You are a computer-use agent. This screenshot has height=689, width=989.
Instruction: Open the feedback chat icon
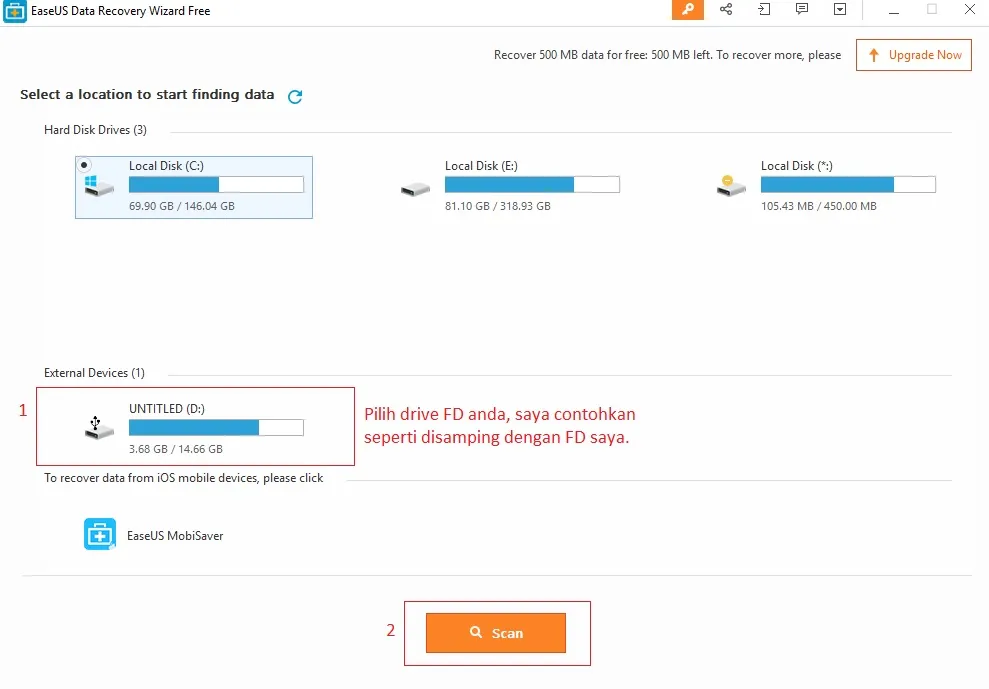(801, 9)
